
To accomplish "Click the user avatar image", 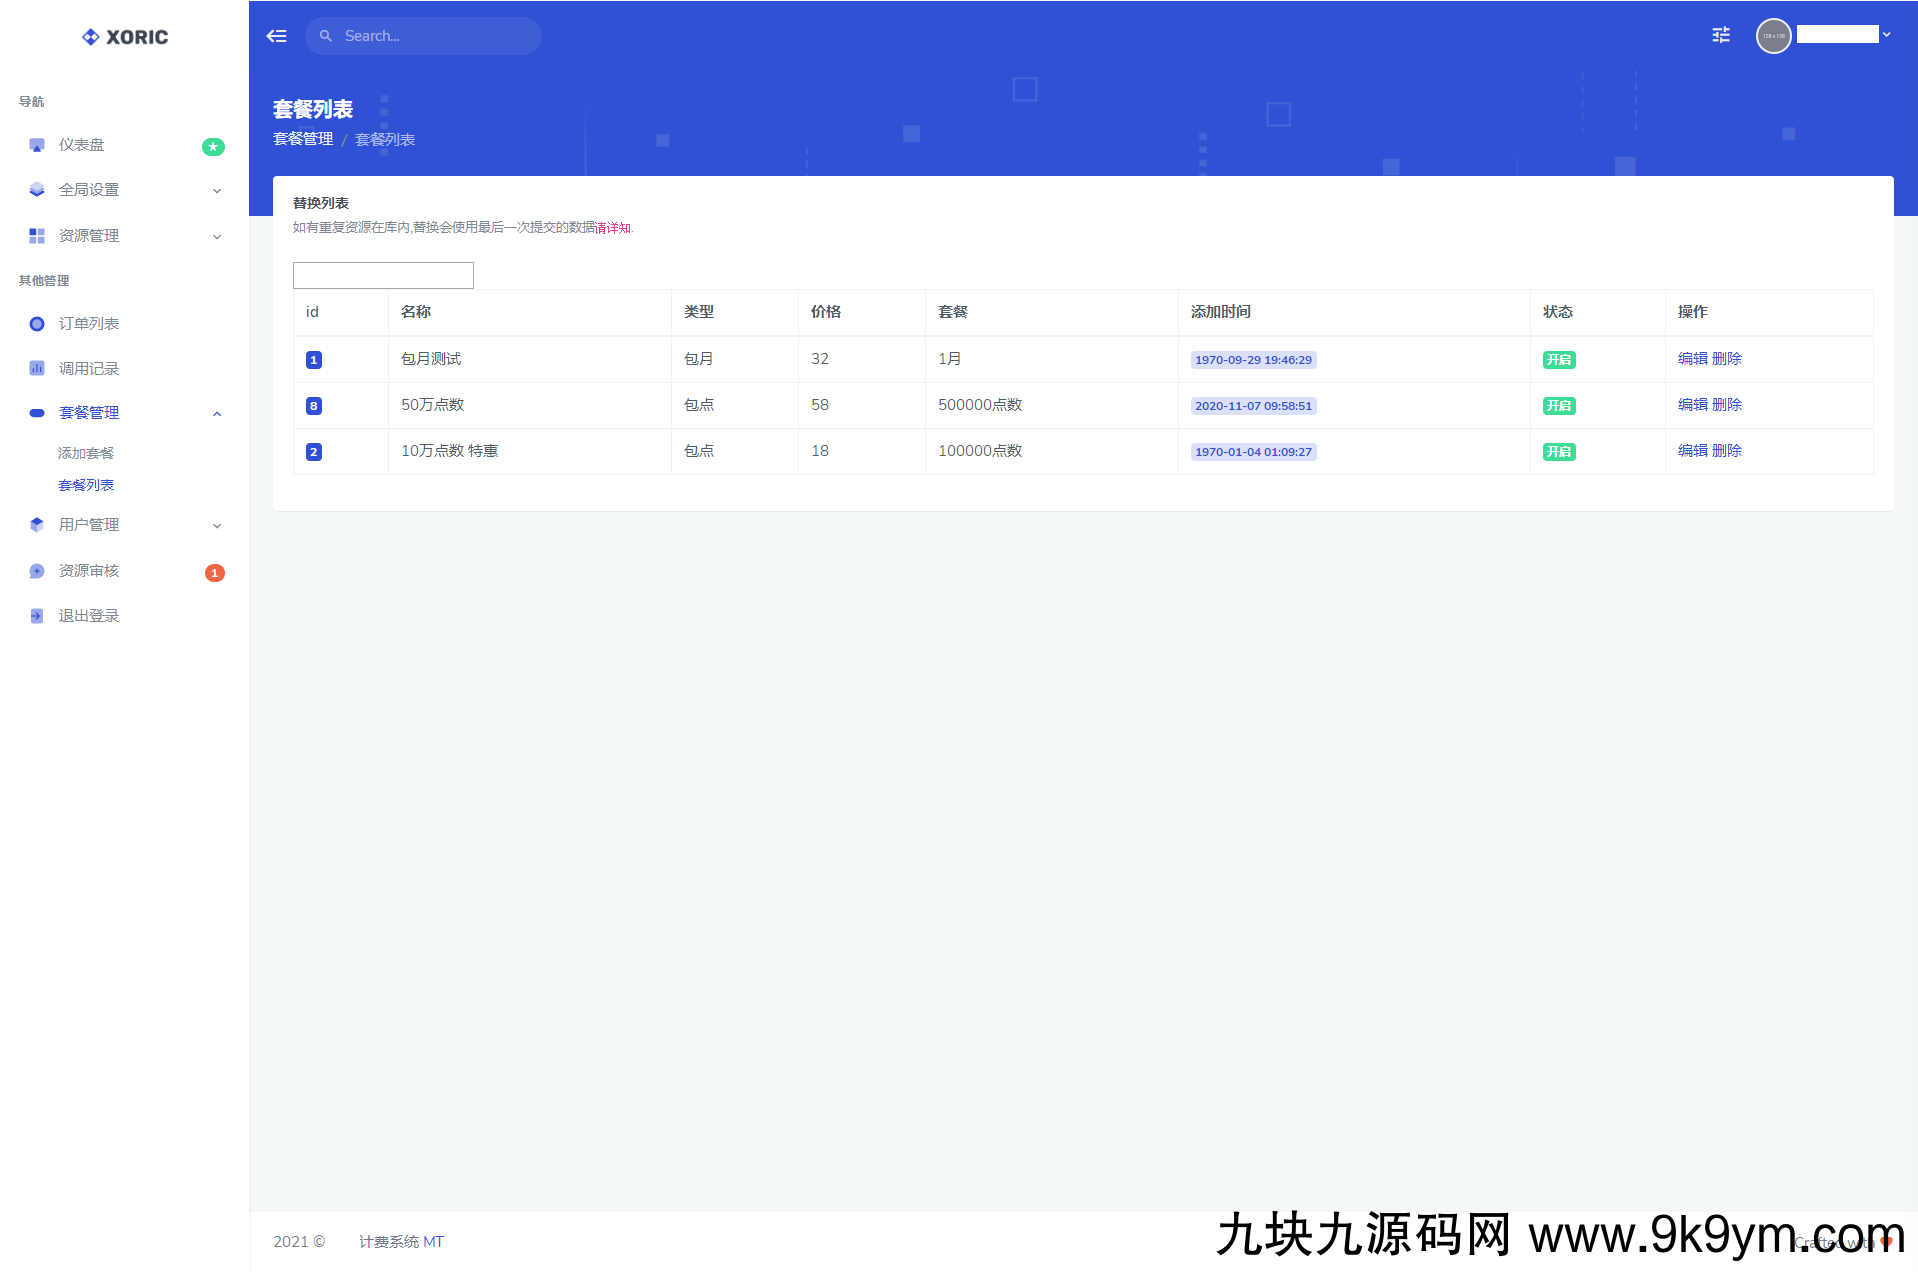I will pos(1773,36).
